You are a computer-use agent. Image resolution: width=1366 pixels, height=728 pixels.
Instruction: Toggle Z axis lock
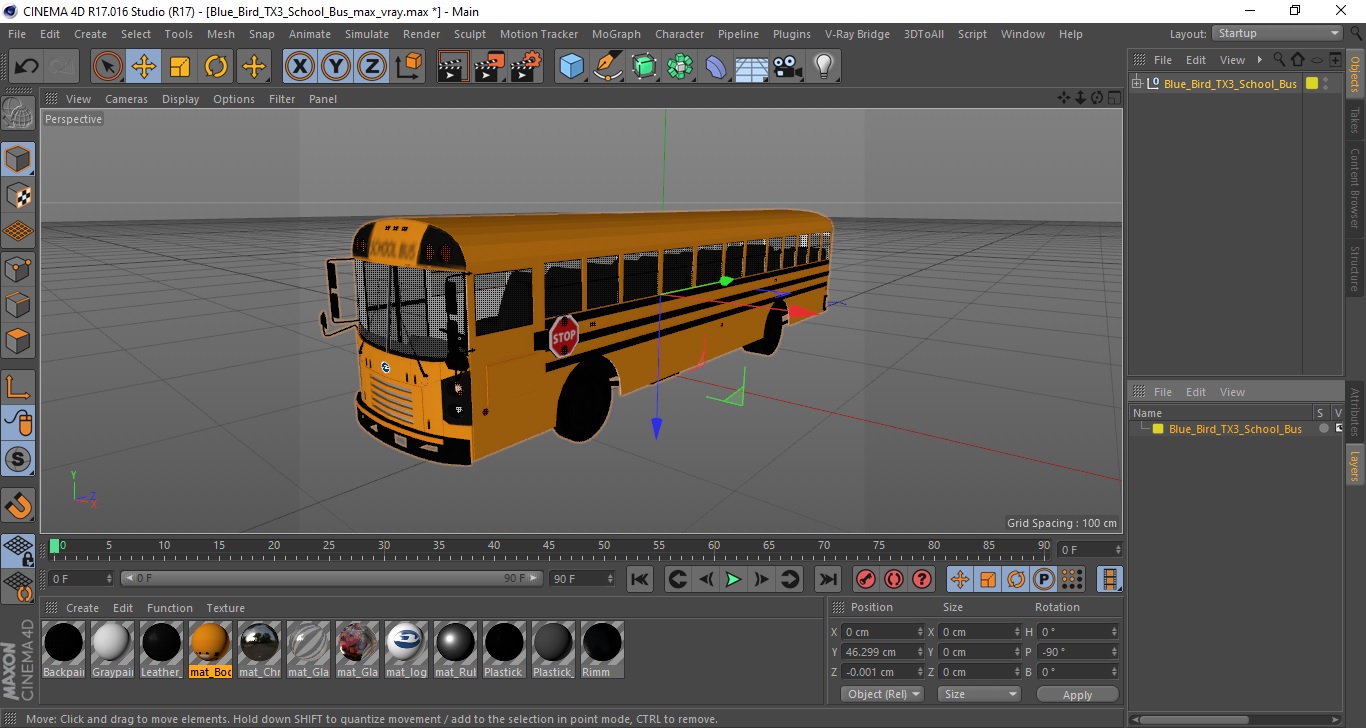pos(372,67)
